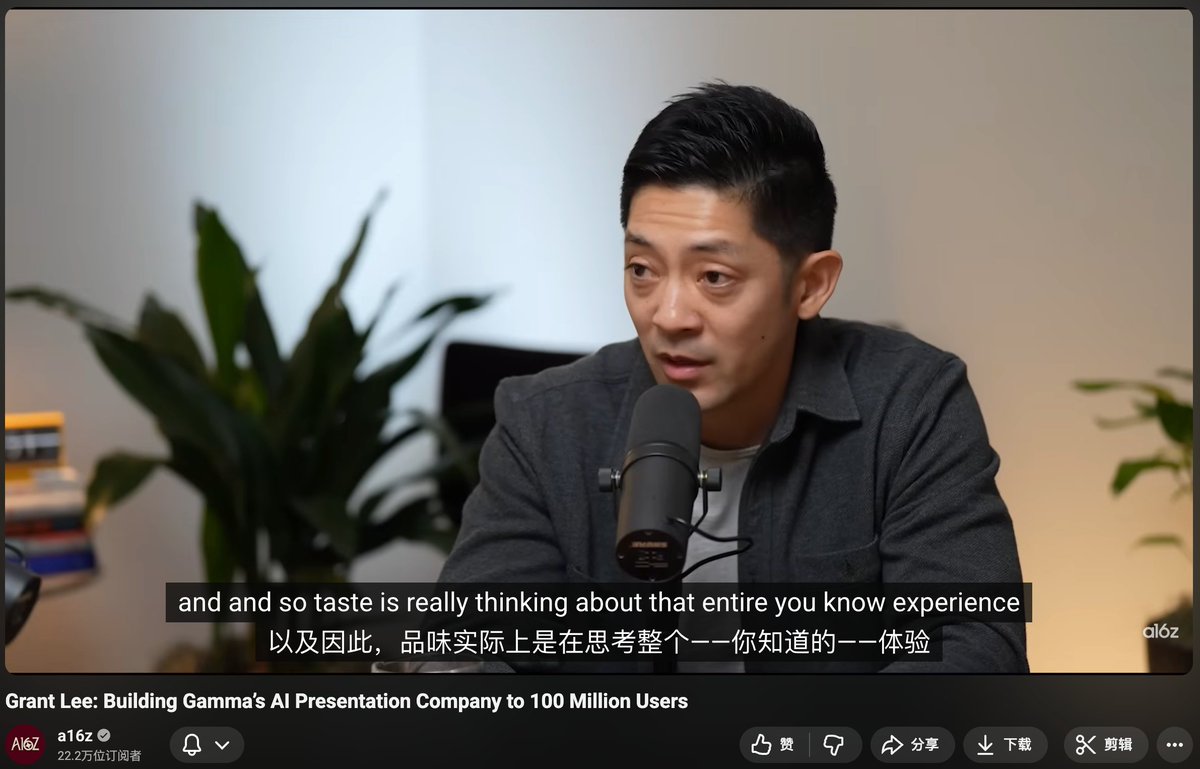Click the a16z channel avatar
This screenshot has height=769, width=1200.
pyautogui.click(x=23, y=742)
